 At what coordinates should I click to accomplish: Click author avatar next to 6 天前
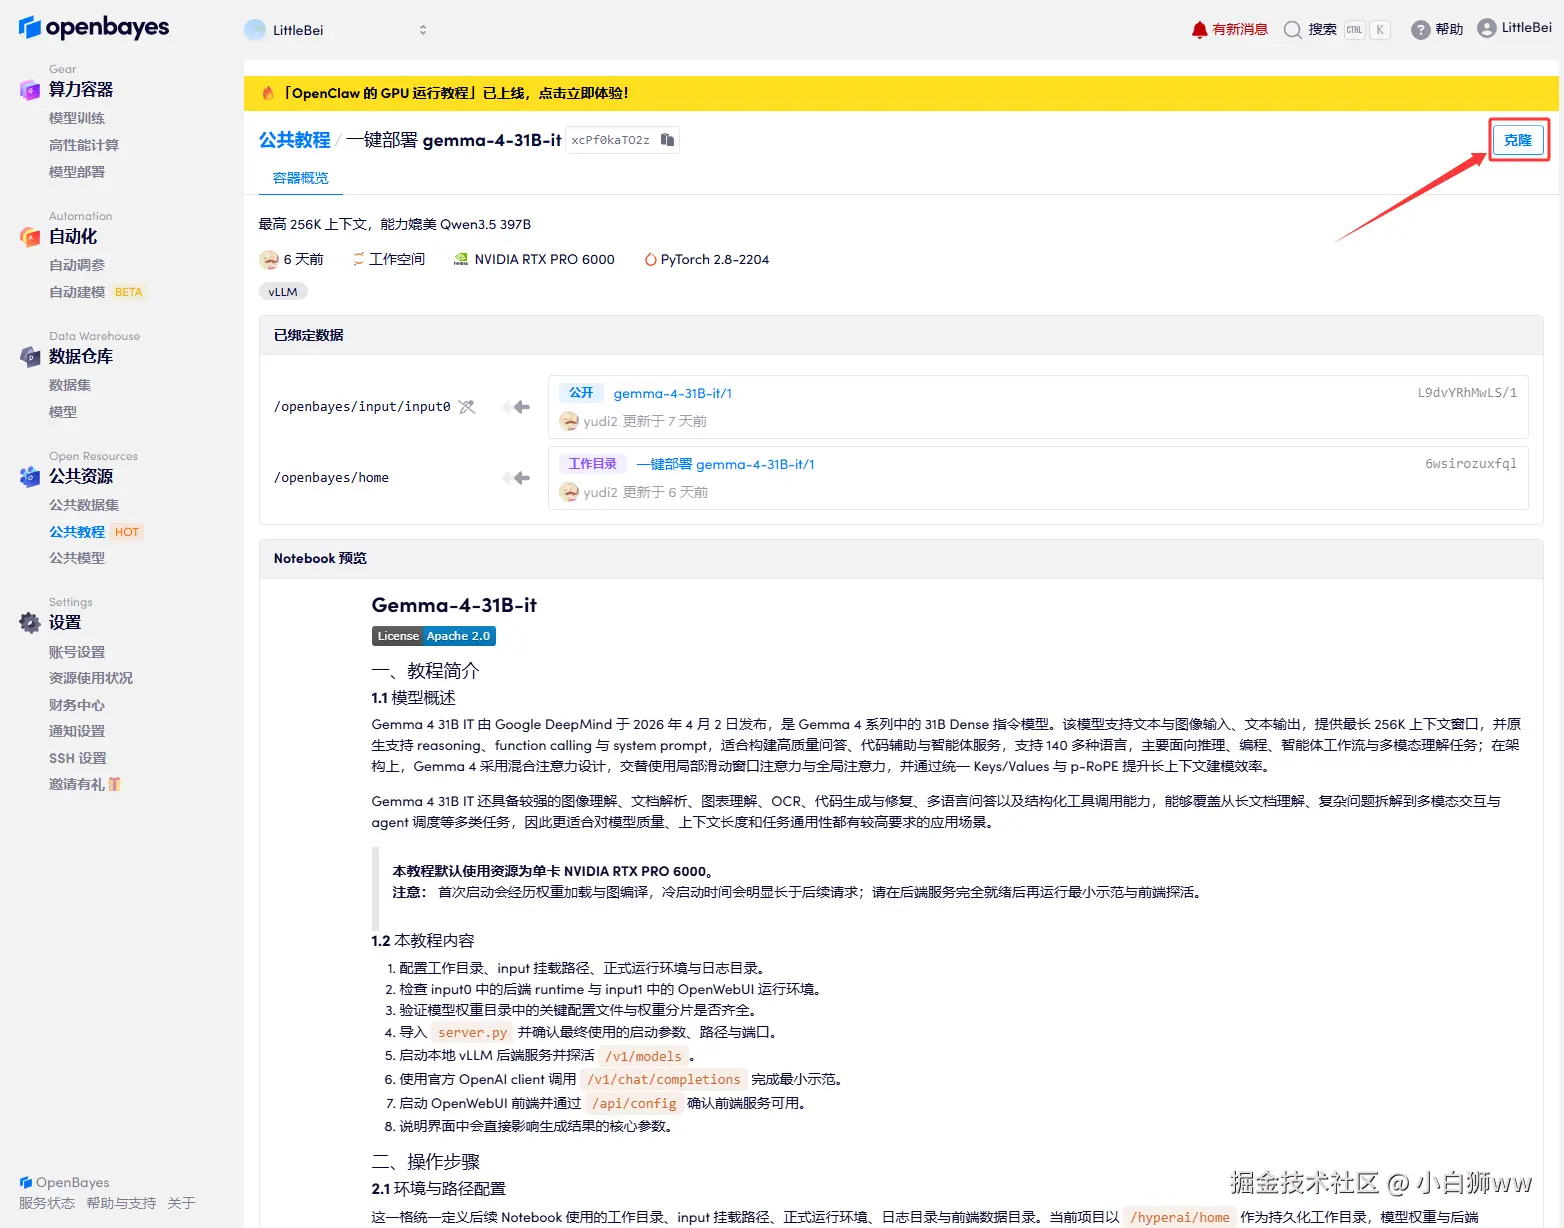[269, 259]
